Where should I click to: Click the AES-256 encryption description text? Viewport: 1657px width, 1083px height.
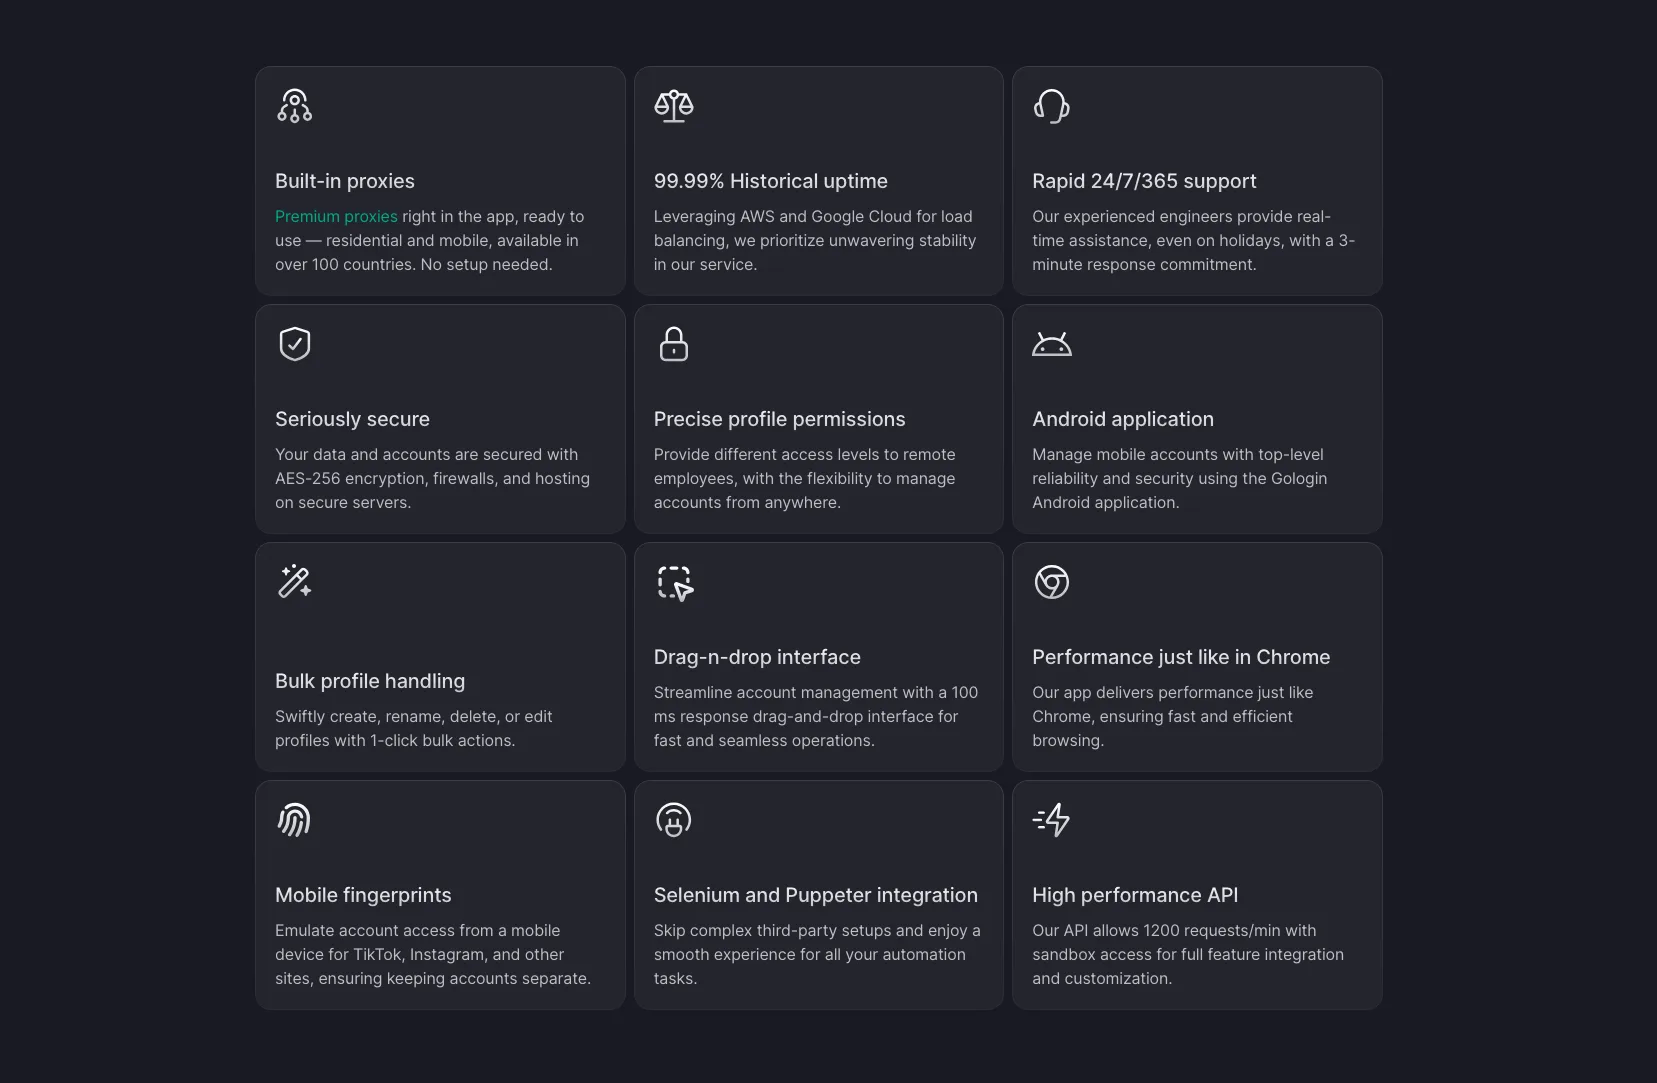coord(432,478)
